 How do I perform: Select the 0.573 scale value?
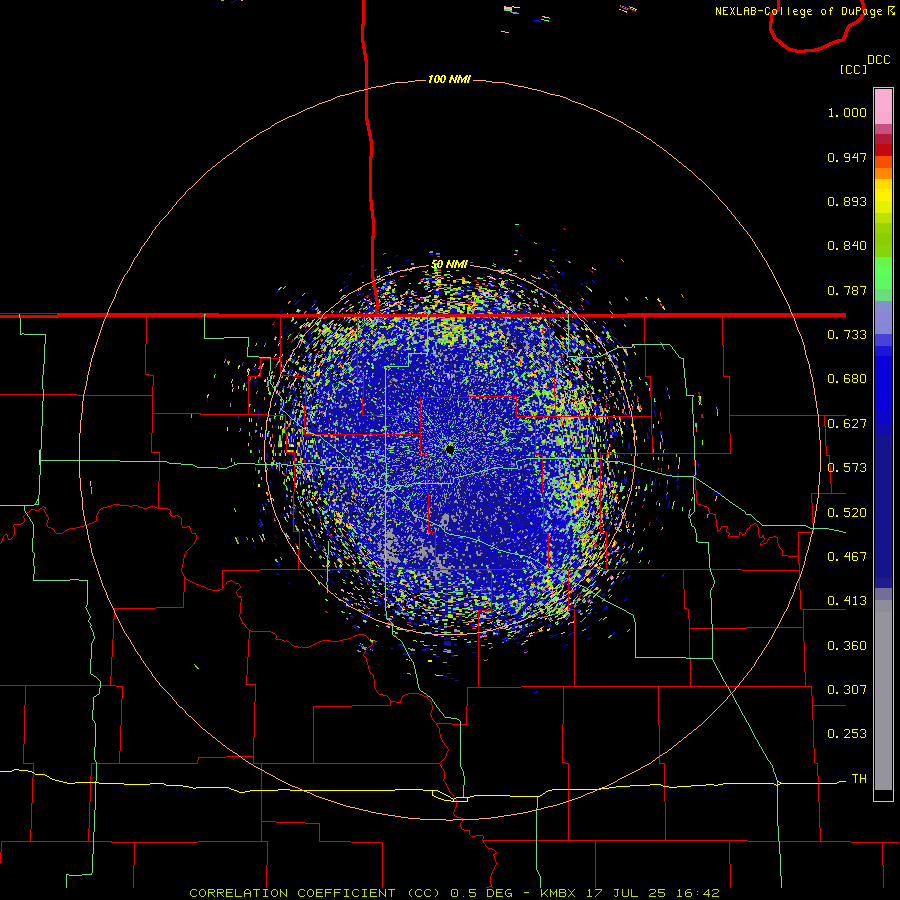[x=847, y=468]
